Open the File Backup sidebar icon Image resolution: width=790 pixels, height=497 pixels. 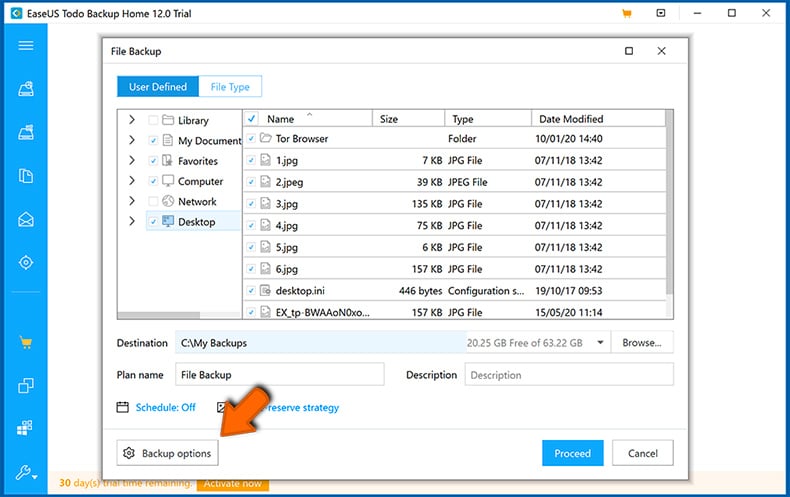26,176
